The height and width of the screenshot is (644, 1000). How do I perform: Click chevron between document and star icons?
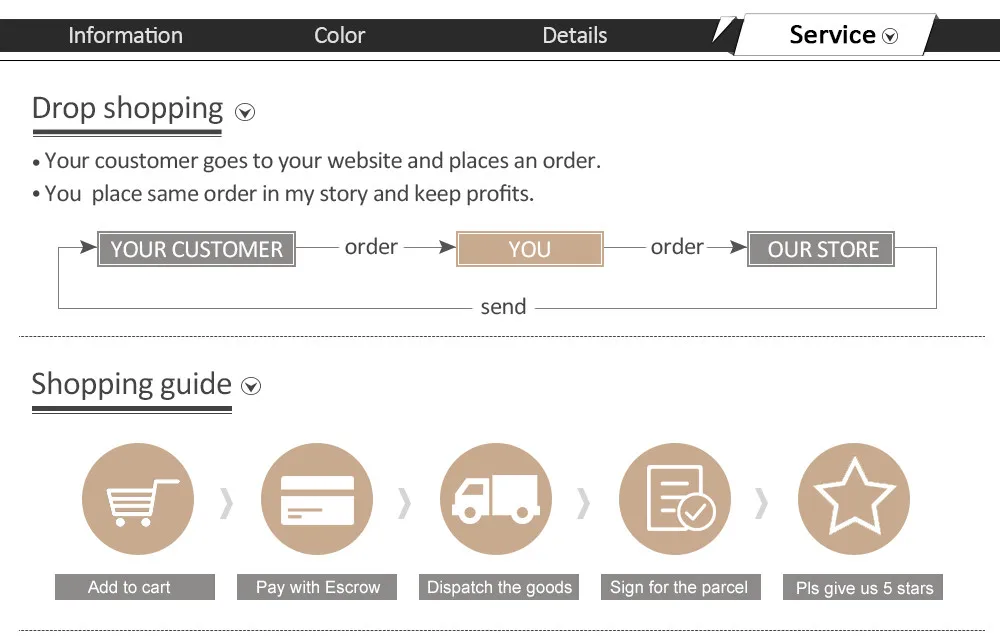[761, 504]
